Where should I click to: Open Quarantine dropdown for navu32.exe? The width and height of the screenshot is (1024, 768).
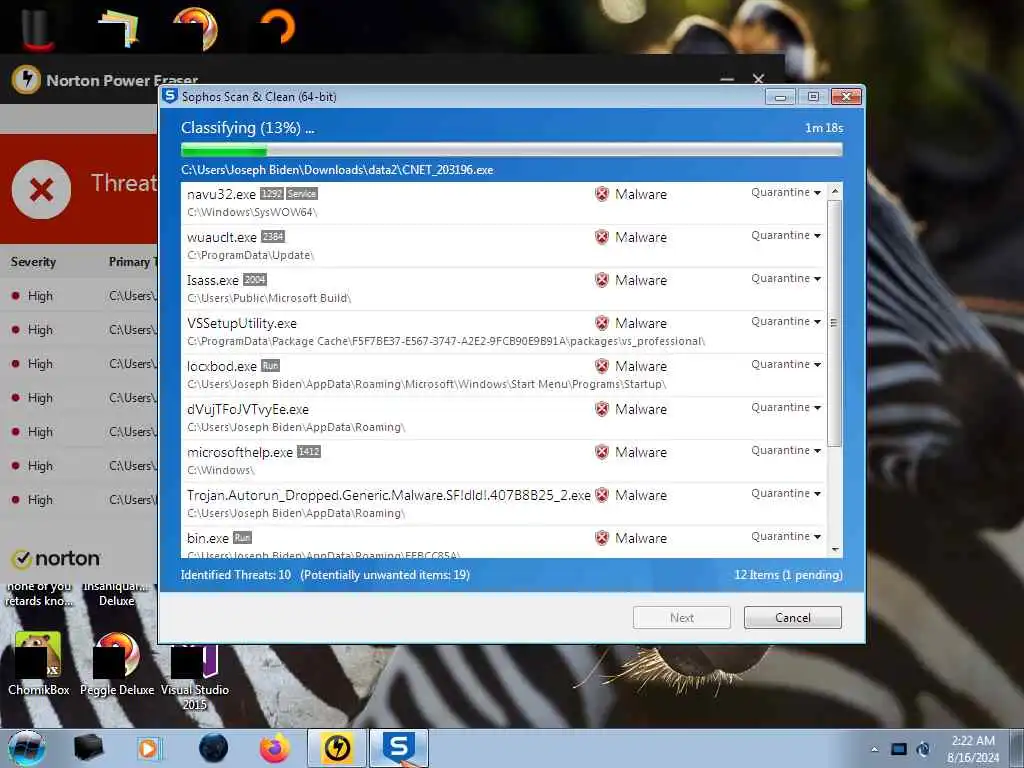[x=786, y=193]
